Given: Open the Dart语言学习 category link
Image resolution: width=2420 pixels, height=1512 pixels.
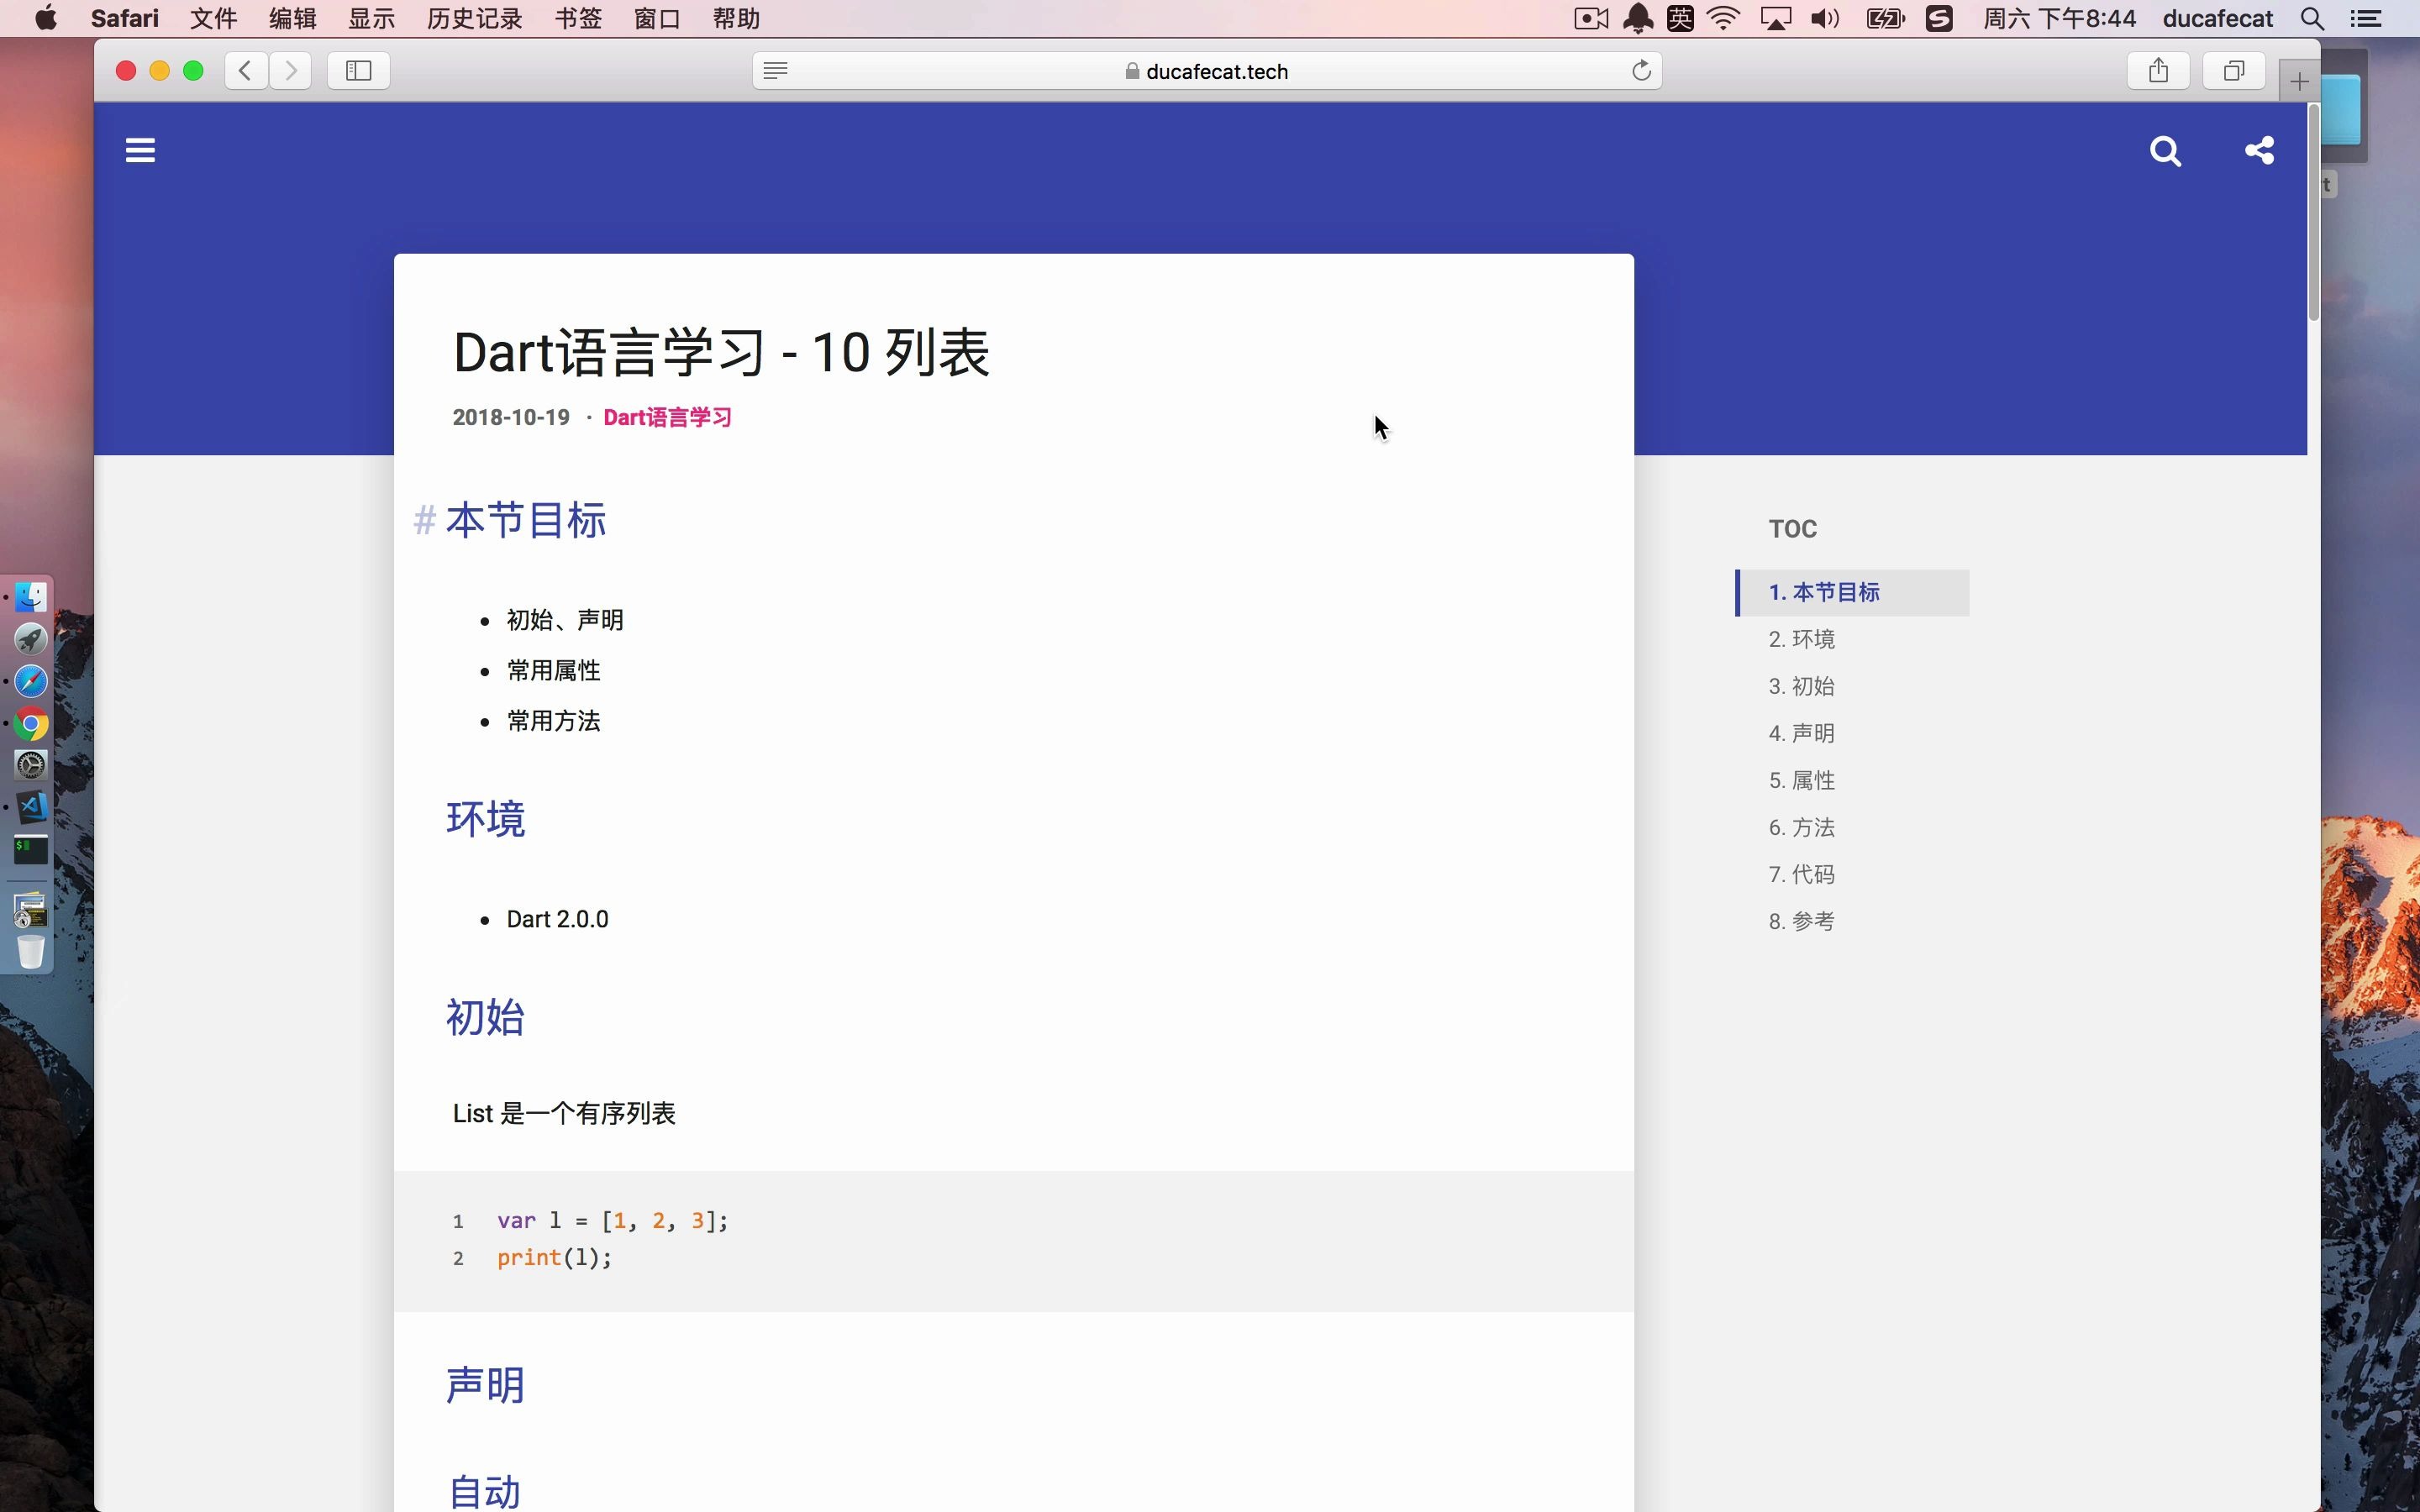Looking at the screenshot, I should point(667,417).
